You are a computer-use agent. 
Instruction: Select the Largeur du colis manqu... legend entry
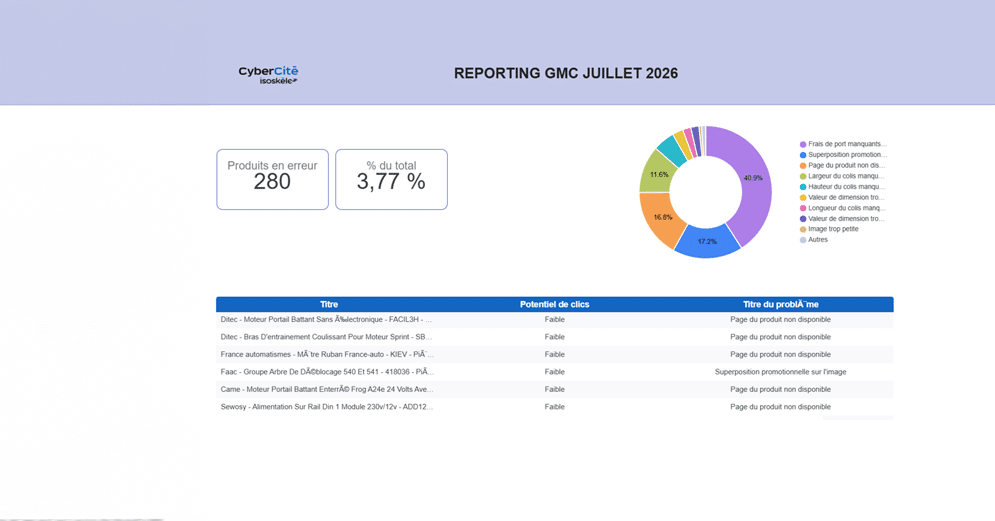click(842, 176)
